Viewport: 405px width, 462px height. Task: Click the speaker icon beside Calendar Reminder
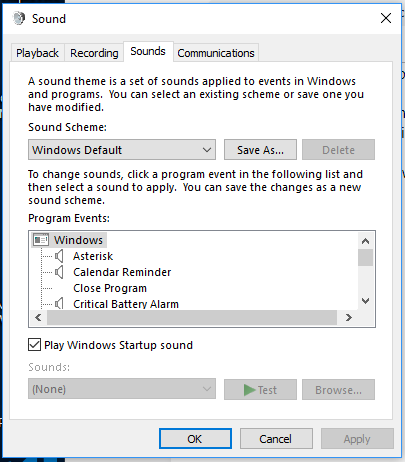pyautogui.click(x=59, y=272)
